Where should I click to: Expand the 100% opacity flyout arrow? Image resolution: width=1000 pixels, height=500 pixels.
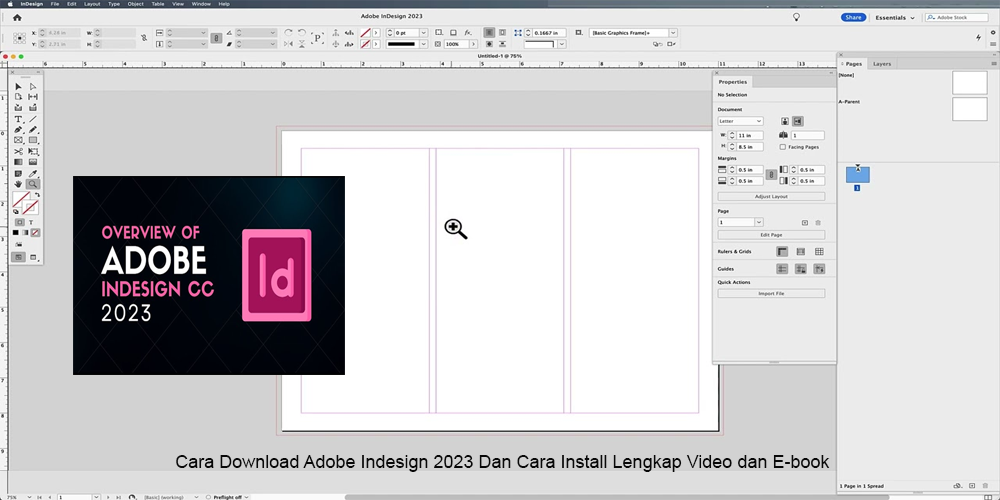click(474, 44)
